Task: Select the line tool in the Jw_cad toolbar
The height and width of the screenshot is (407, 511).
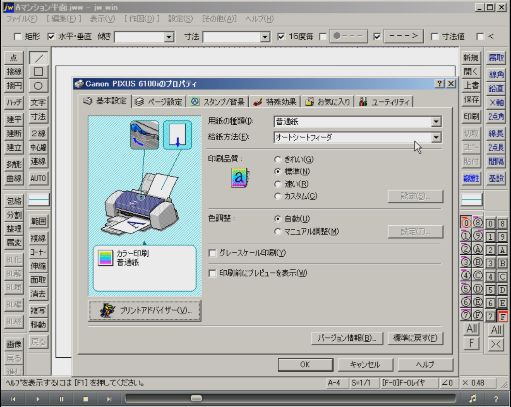Action: (38, 58)
